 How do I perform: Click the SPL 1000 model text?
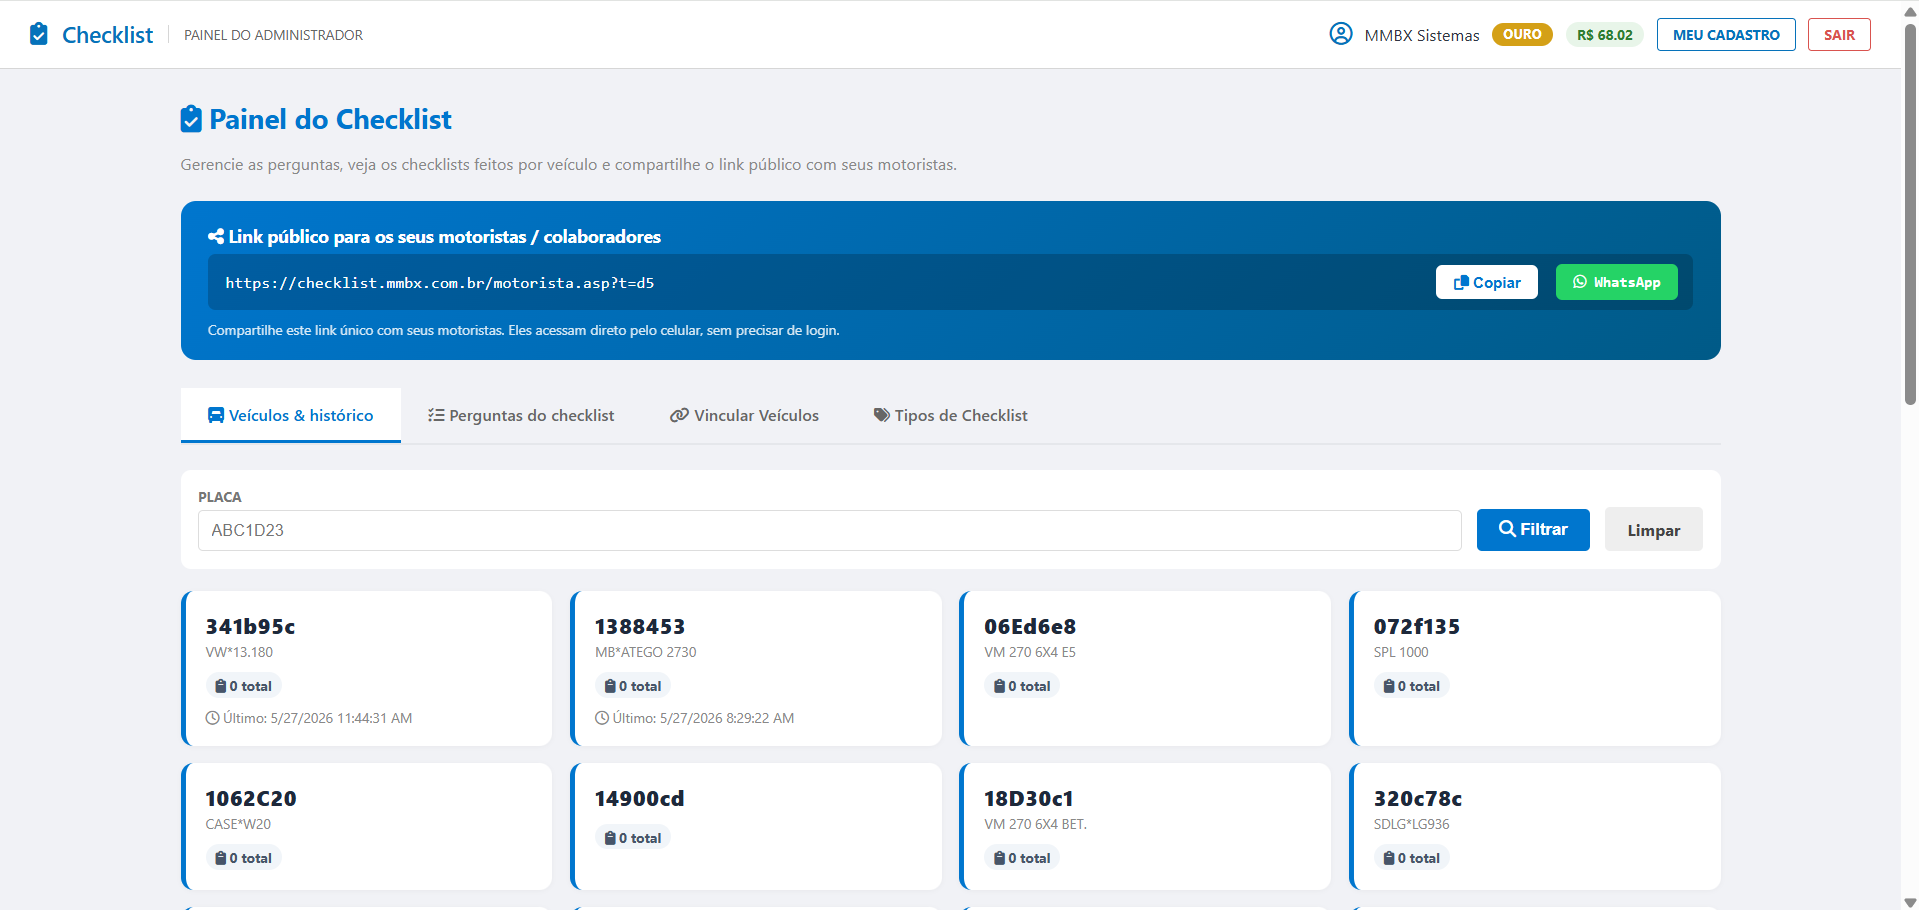(1401, 652)
